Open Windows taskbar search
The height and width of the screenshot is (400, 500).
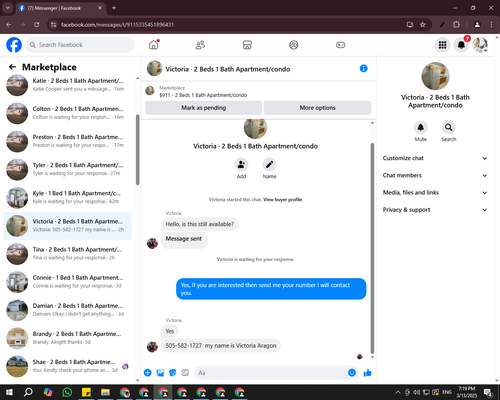click(x=28, y=392)
